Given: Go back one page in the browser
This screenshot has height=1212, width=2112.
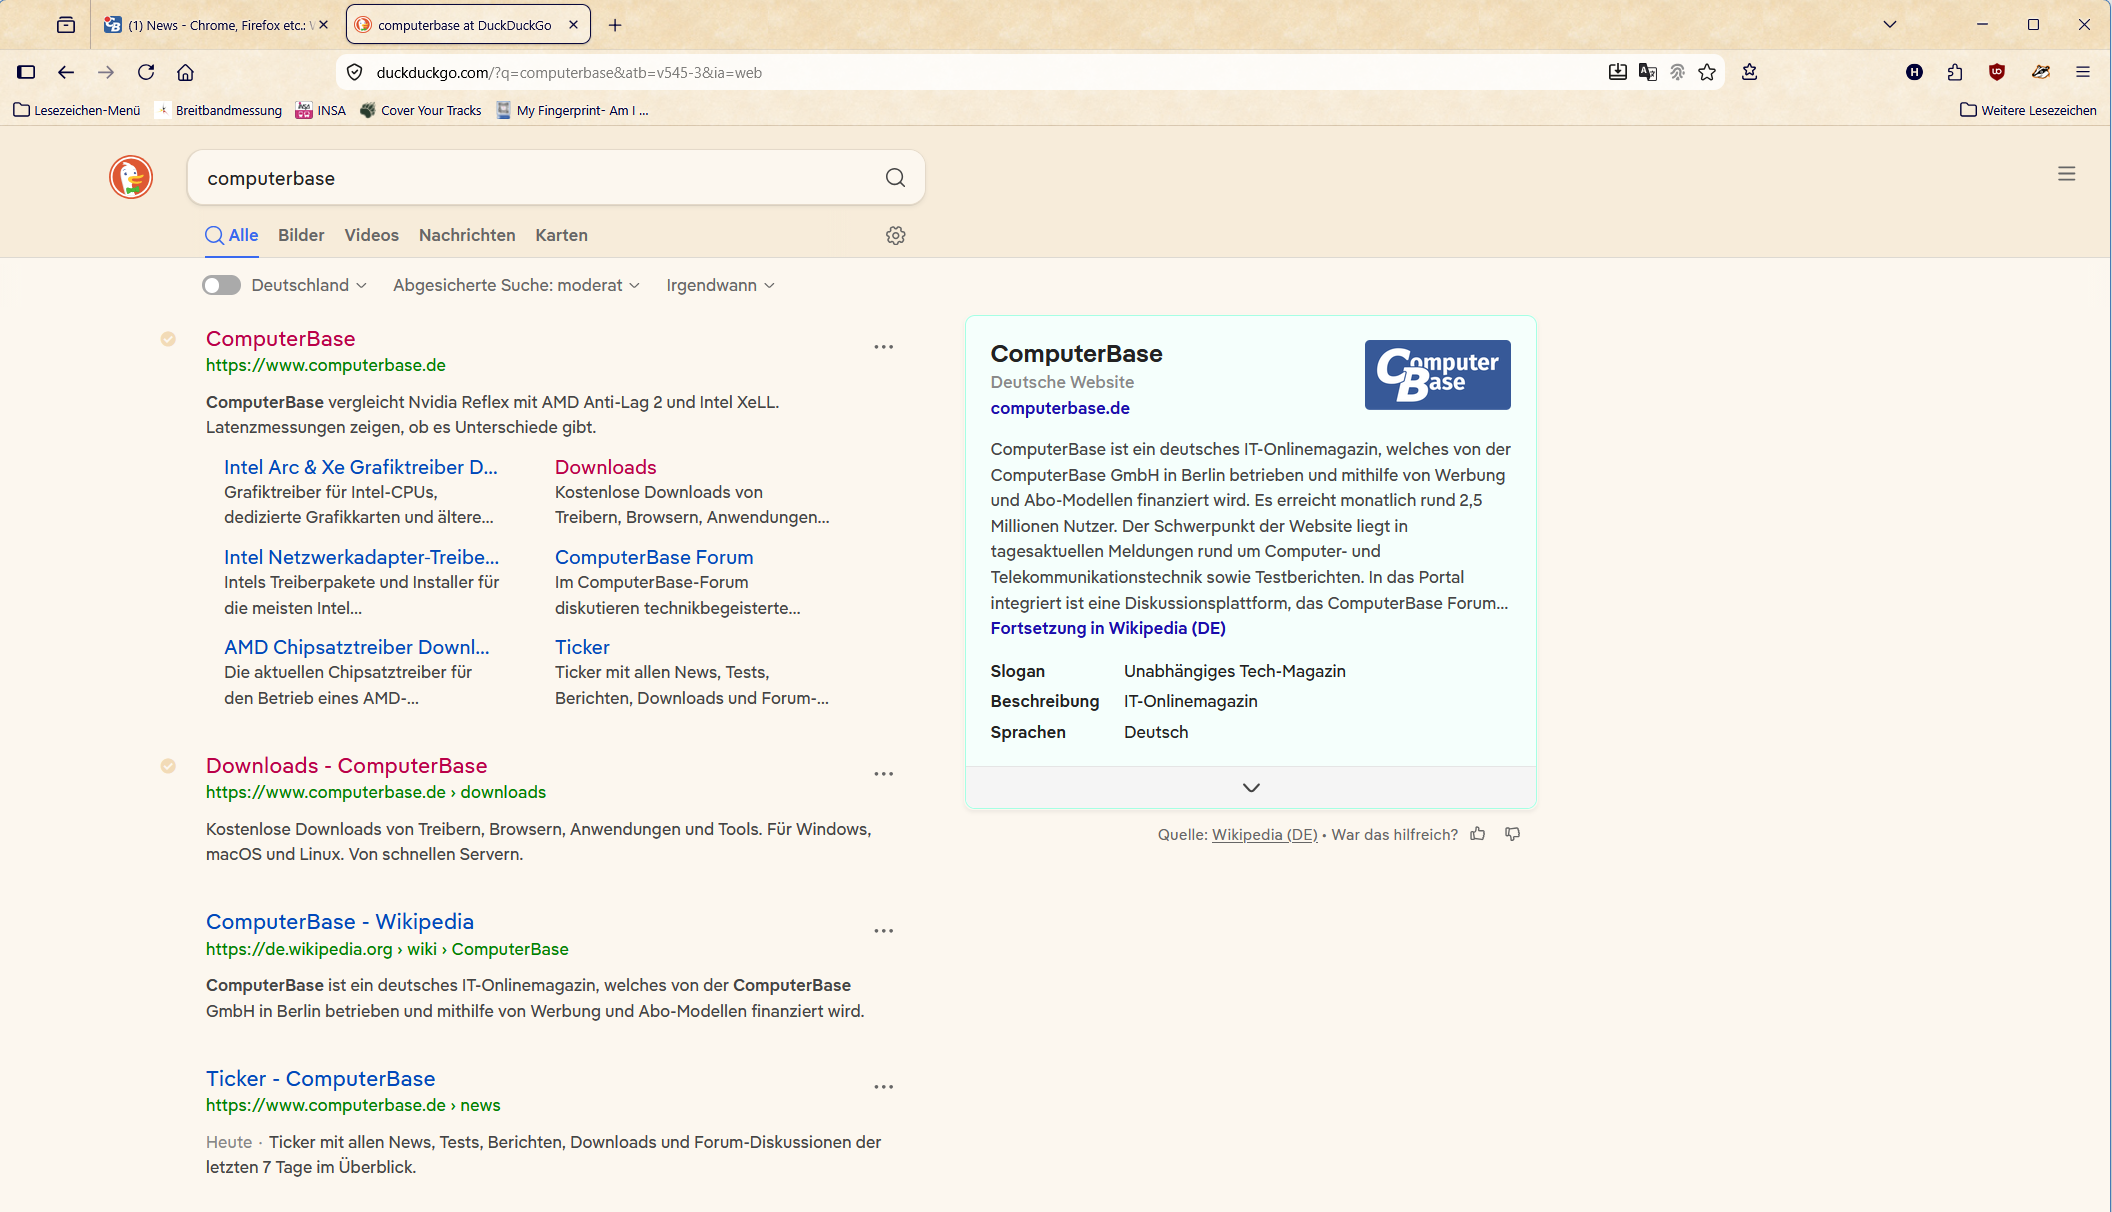Looking at the screenshot, I should [x=66, y=72].
